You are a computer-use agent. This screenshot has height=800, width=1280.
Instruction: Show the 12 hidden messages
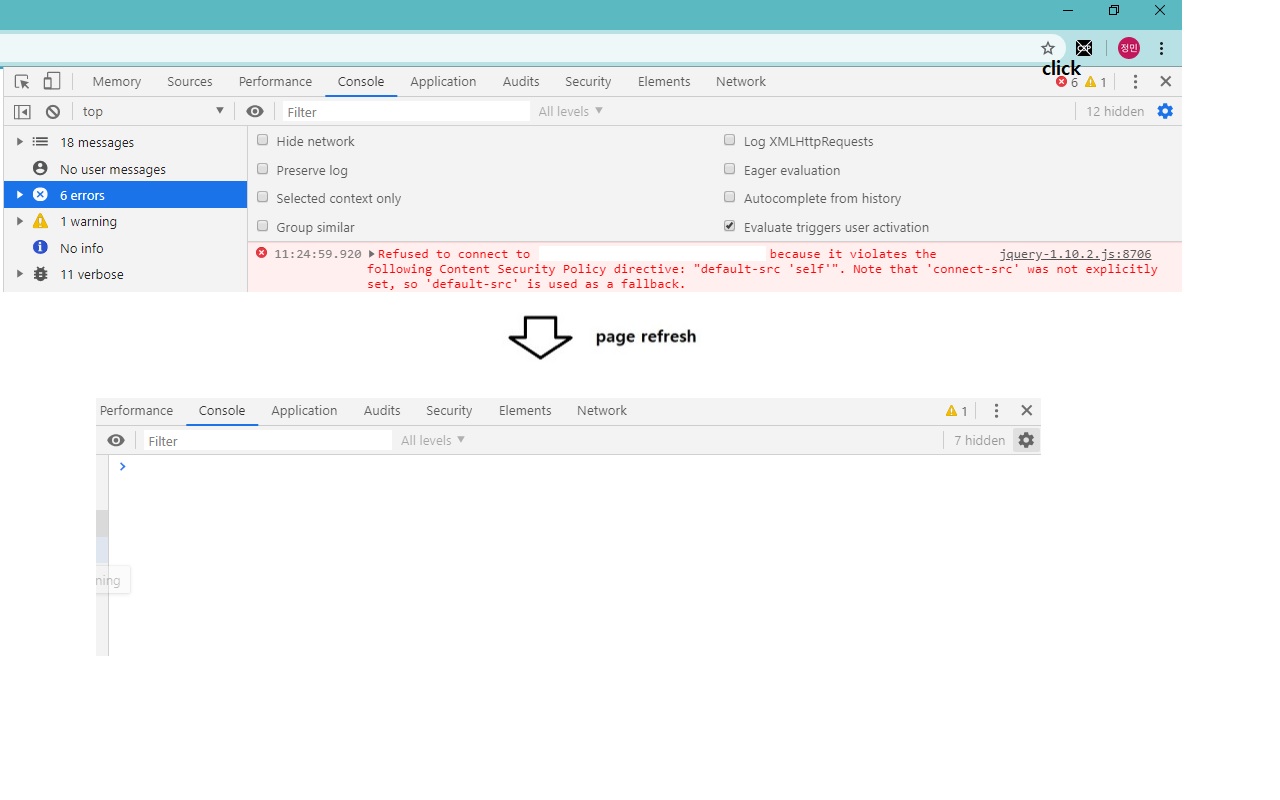click(1113, 111)
